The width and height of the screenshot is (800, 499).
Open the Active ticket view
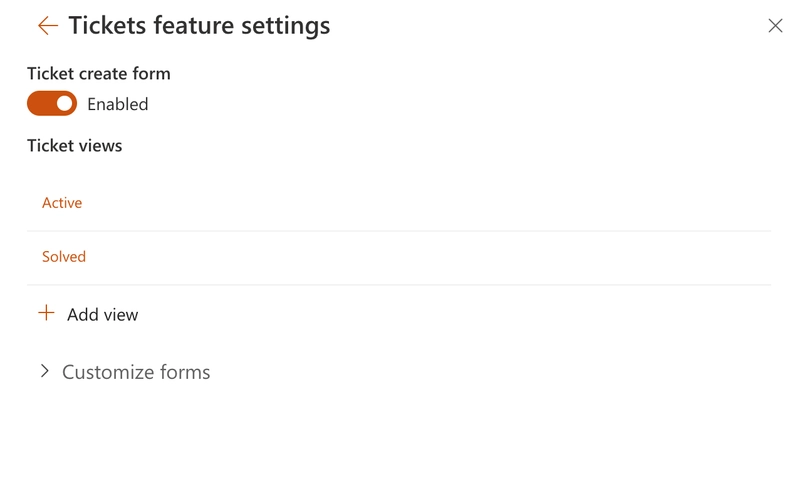62,203
